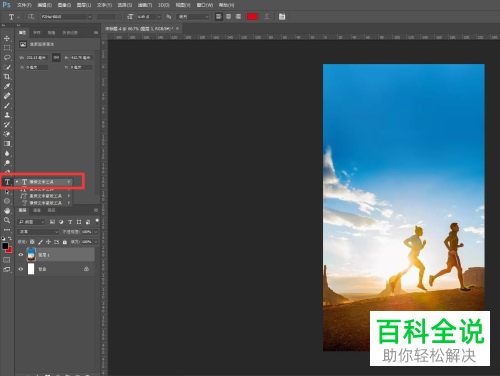Select the Dodge tool
This screenshot has height=376, width=500.
pos(7,163)
